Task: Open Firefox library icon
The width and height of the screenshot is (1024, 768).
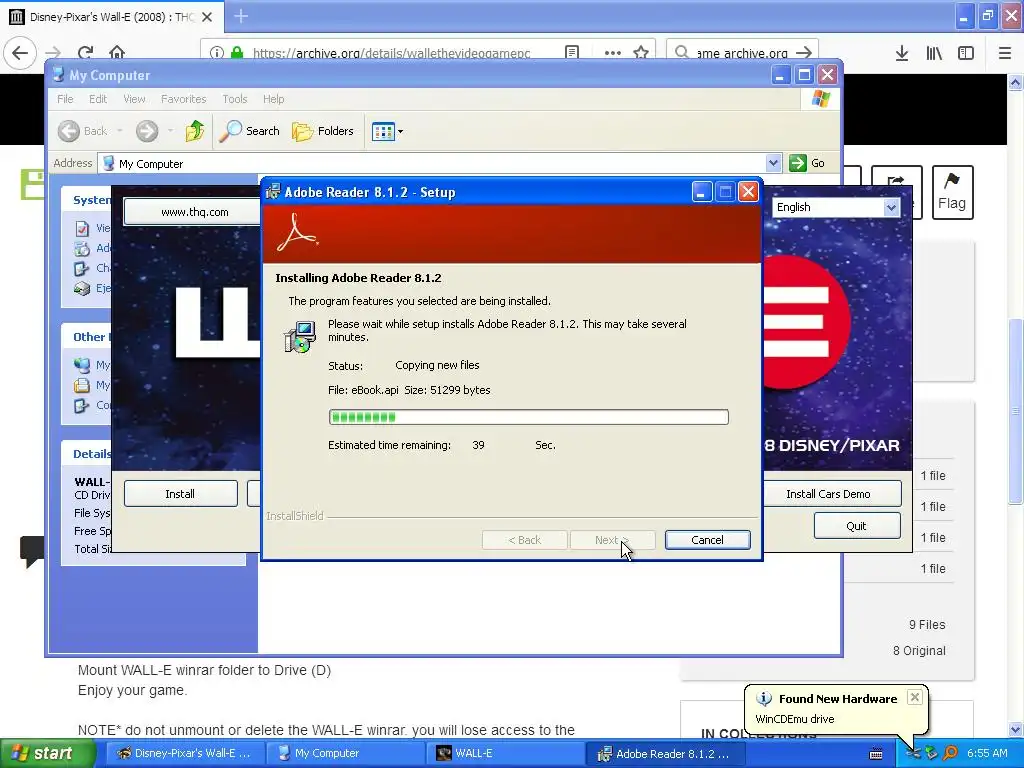Action: coord(934,53)
